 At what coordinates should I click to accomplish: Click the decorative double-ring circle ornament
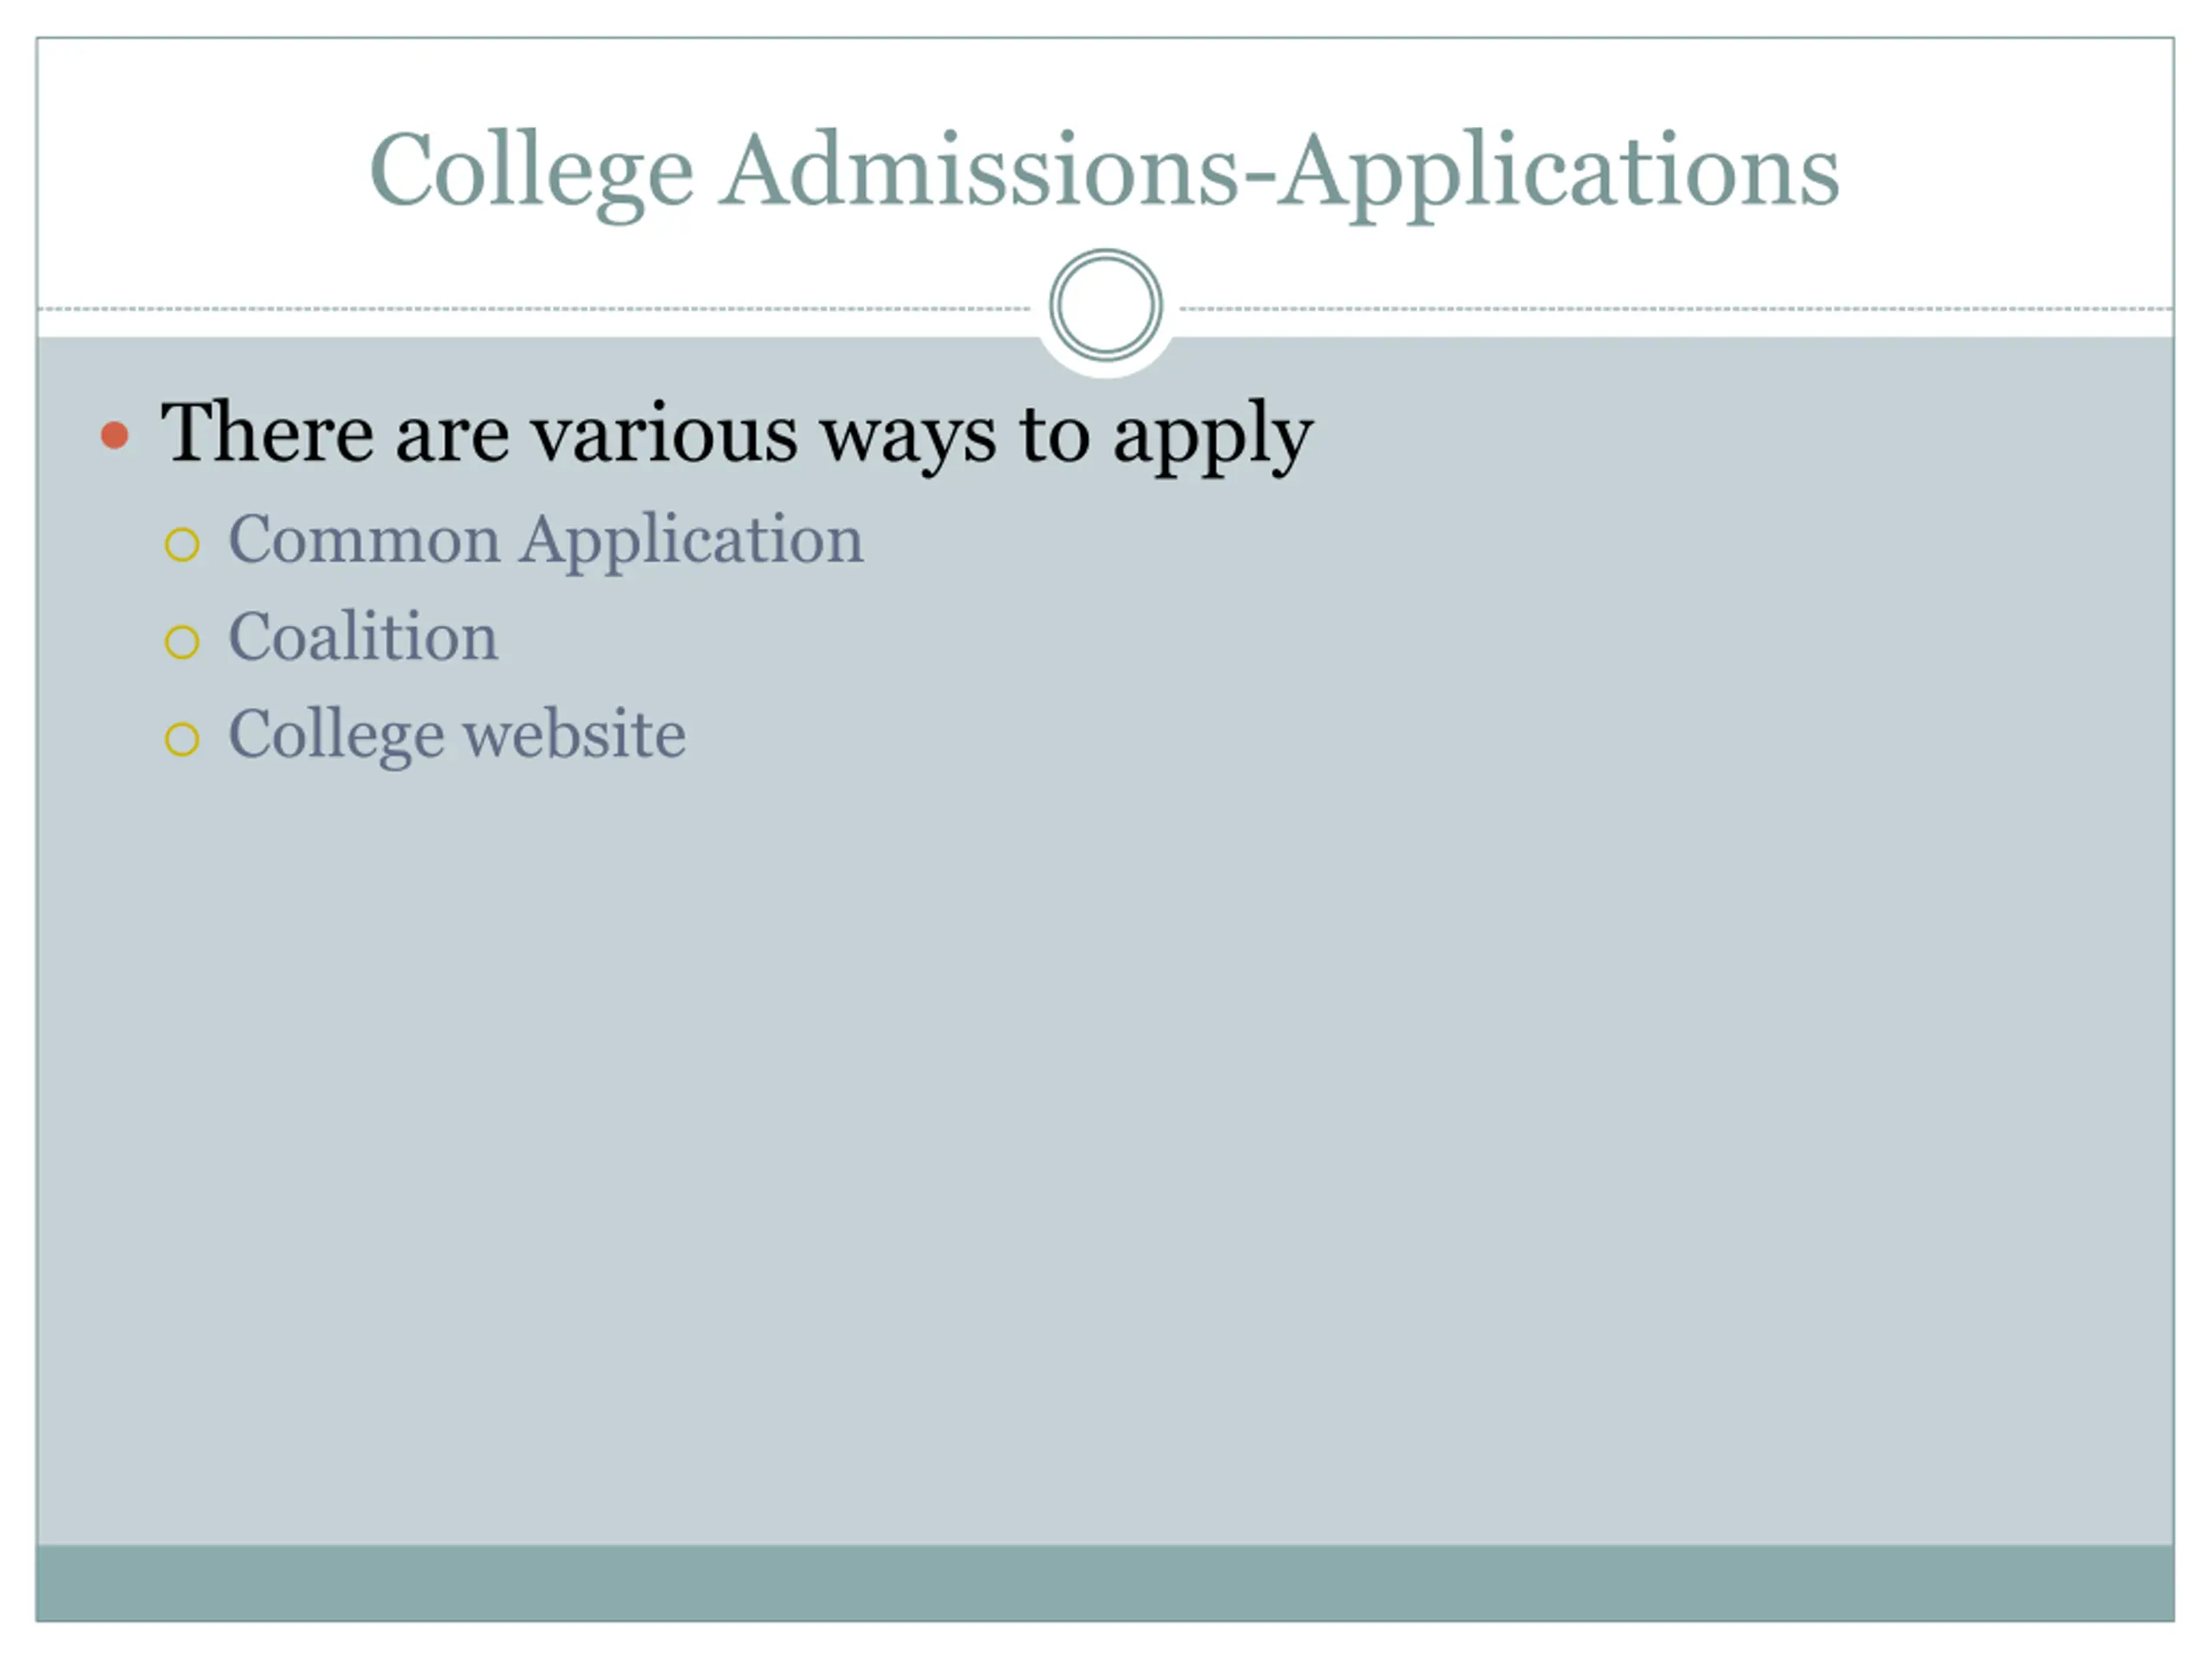(x=1106, y=305)
